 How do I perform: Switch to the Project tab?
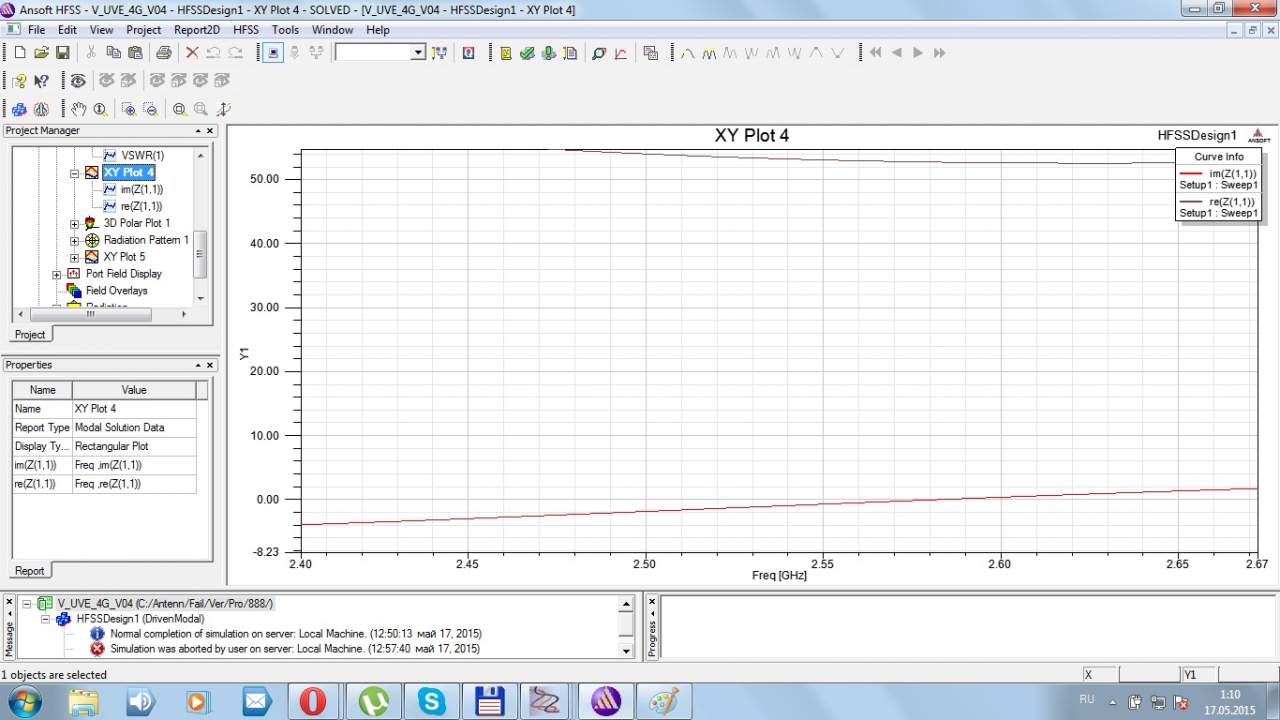(x=30, y=334)
